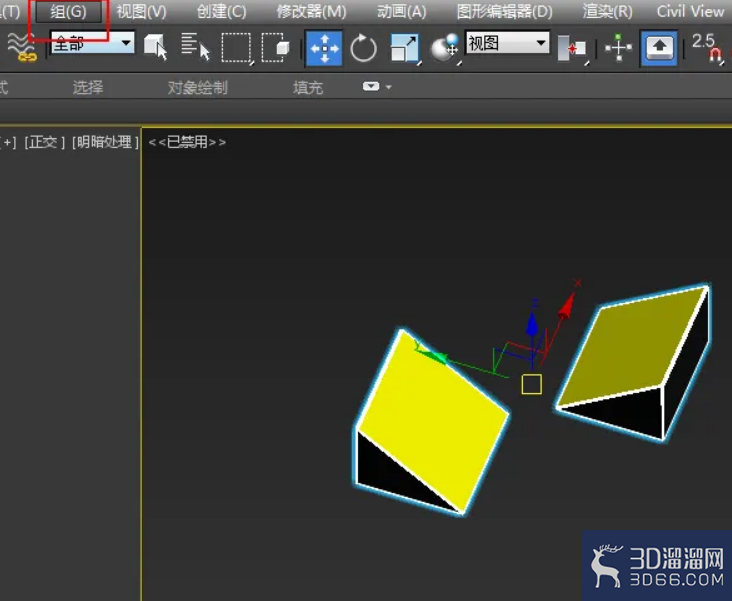Click the yellow square gizmo handle
This screenshot has width=732, height=601.
(x=532, y=384)
